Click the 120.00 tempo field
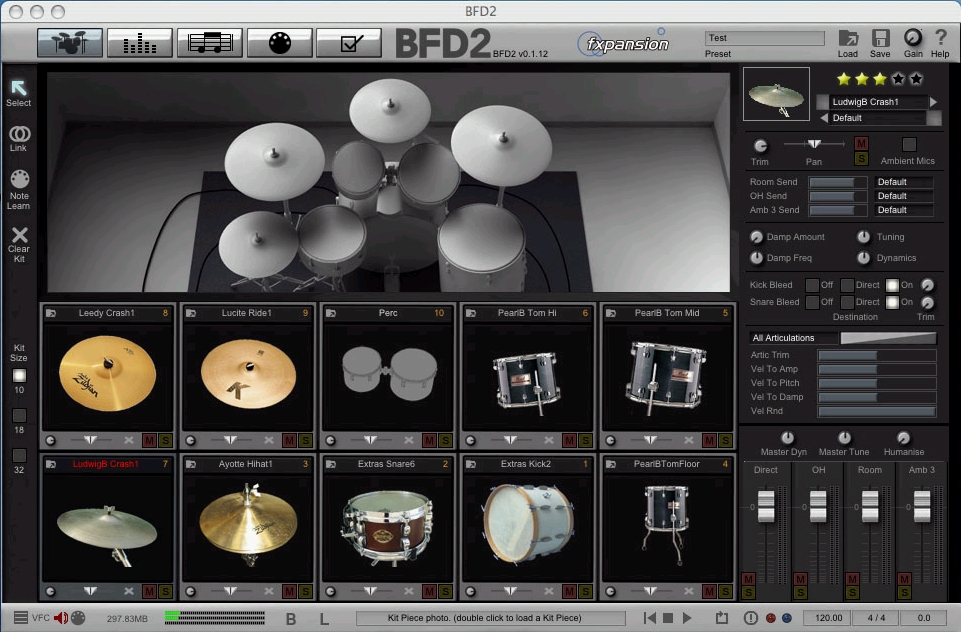961x632 pixels. point(829,618)
